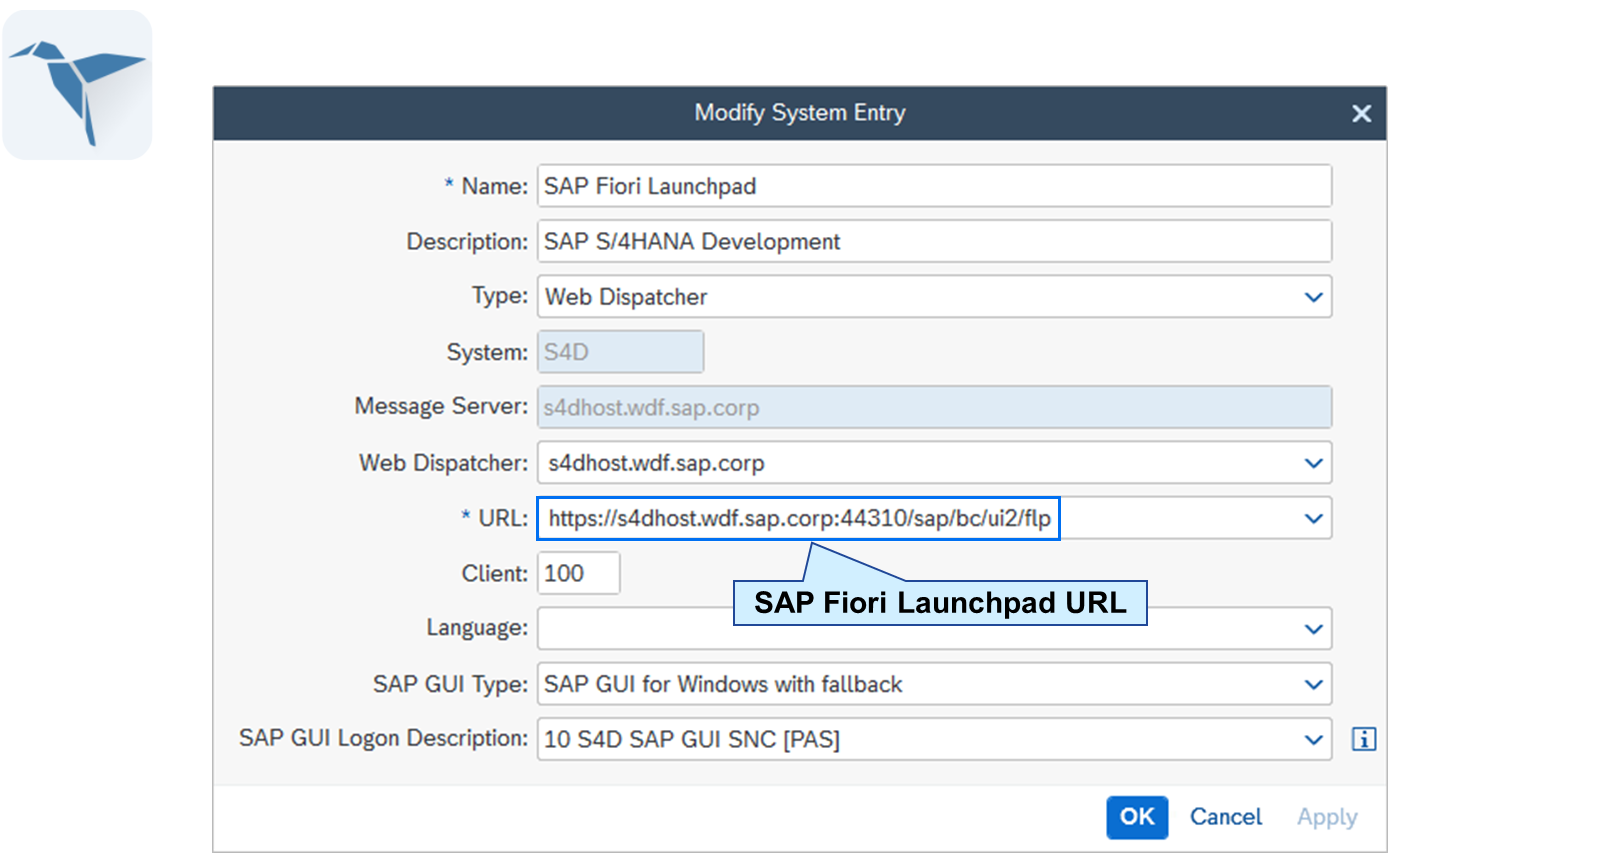This screenshot has width=1600, height=863.
Task: Edit the Name field 'SAP Fiori Launchpad'
Action: click(934, 186)
